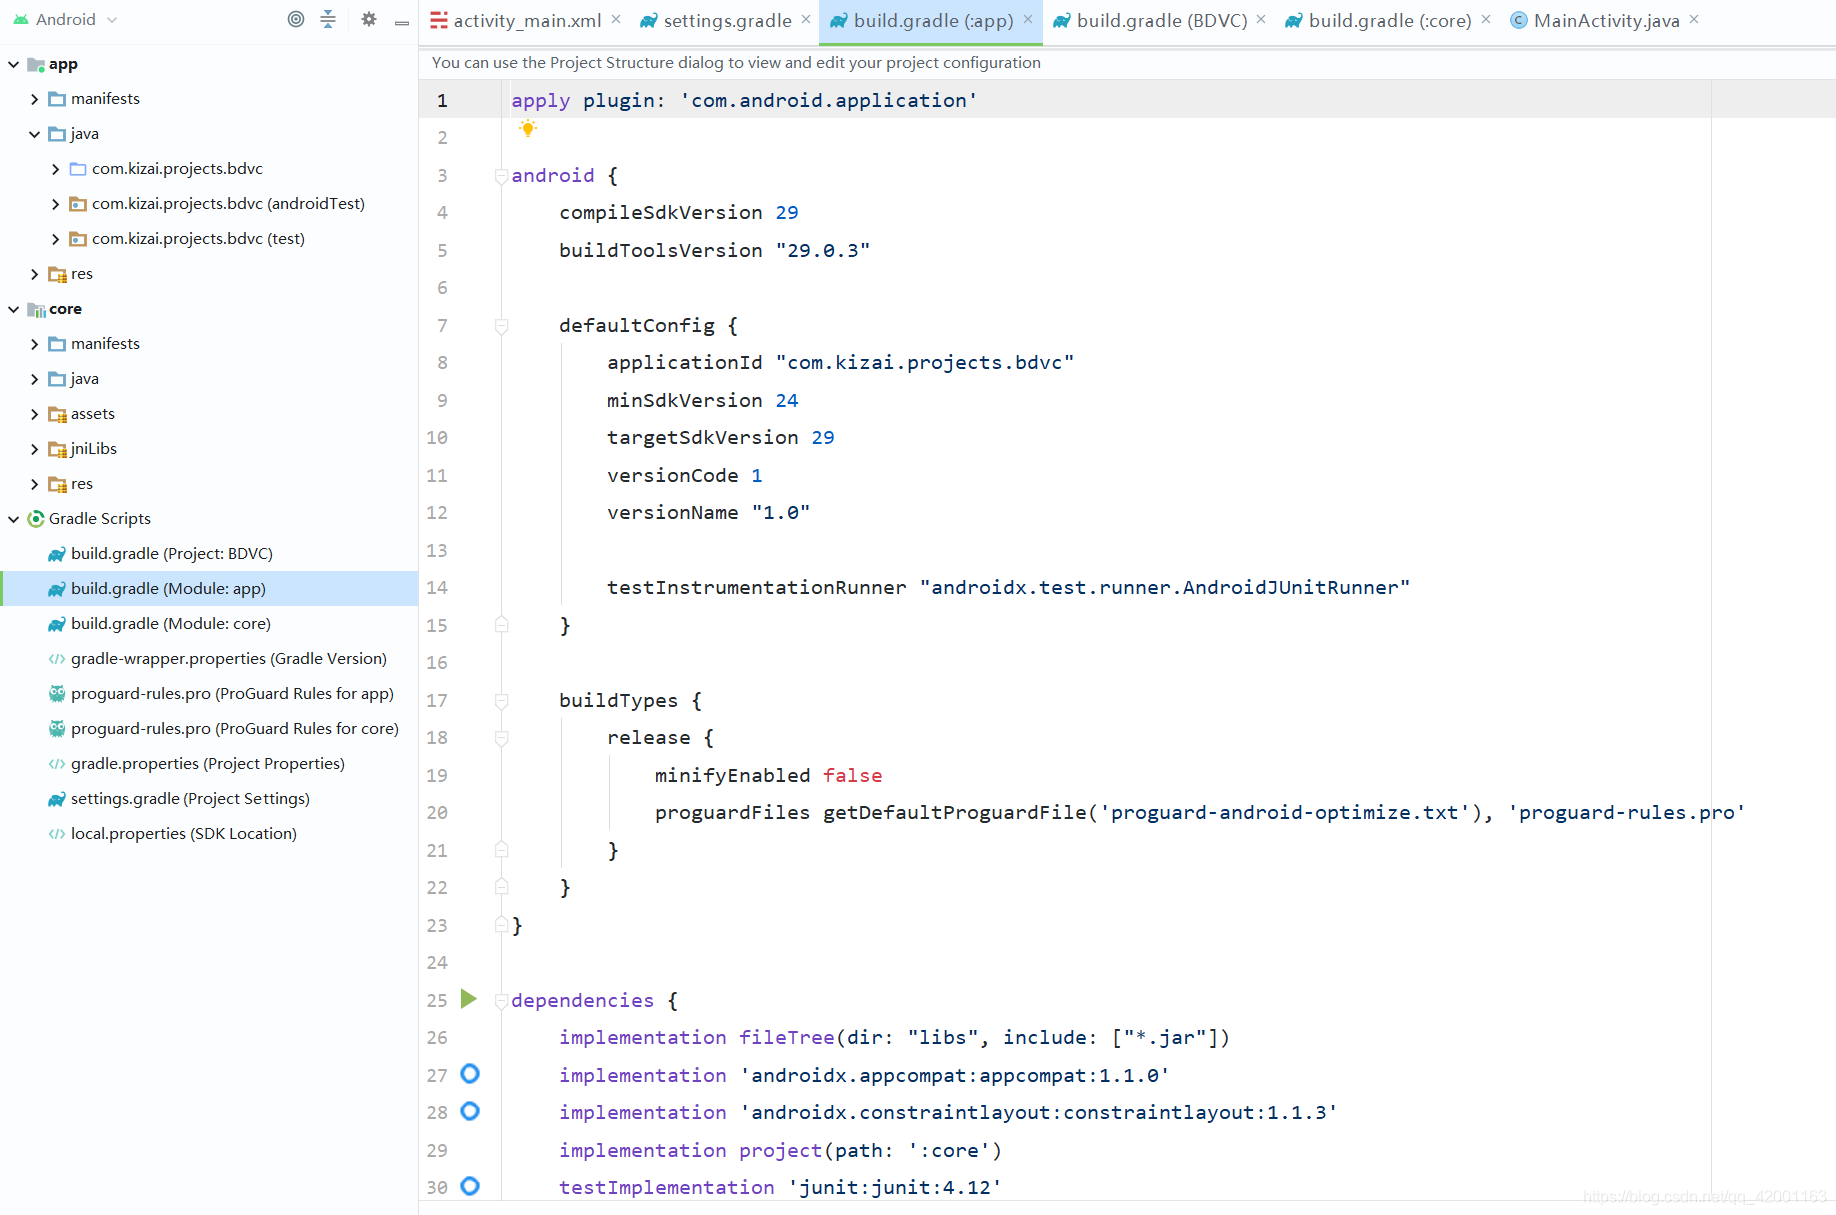Fold the buildTypes block on line 17
Viewport: 1836px width, 1215px height.
pyautogui.click(x=501, y=701)
